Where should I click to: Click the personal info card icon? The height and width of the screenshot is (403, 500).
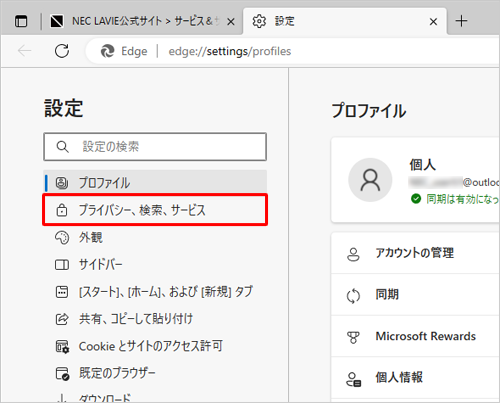click(354, 379)
